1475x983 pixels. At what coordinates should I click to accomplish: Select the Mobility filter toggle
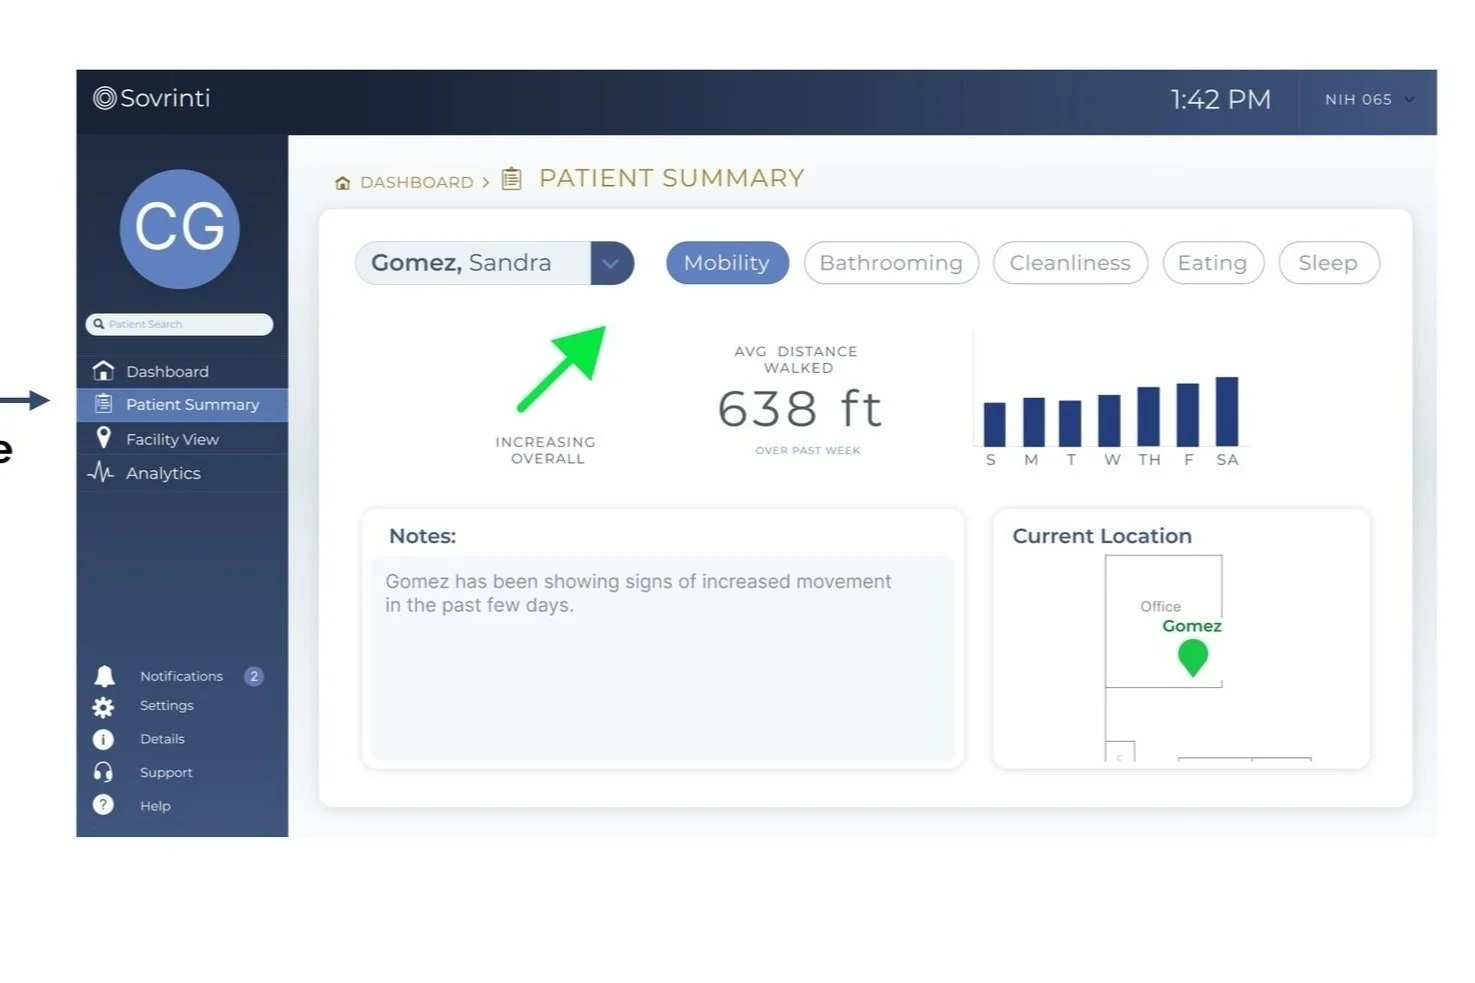(727, 263)
